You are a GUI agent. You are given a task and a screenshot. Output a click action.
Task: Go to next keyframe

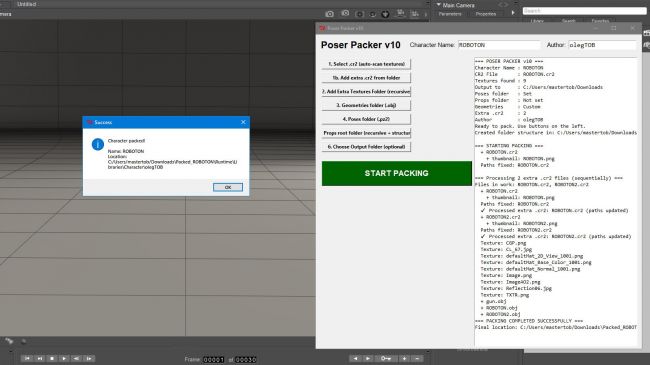[368, 358]
